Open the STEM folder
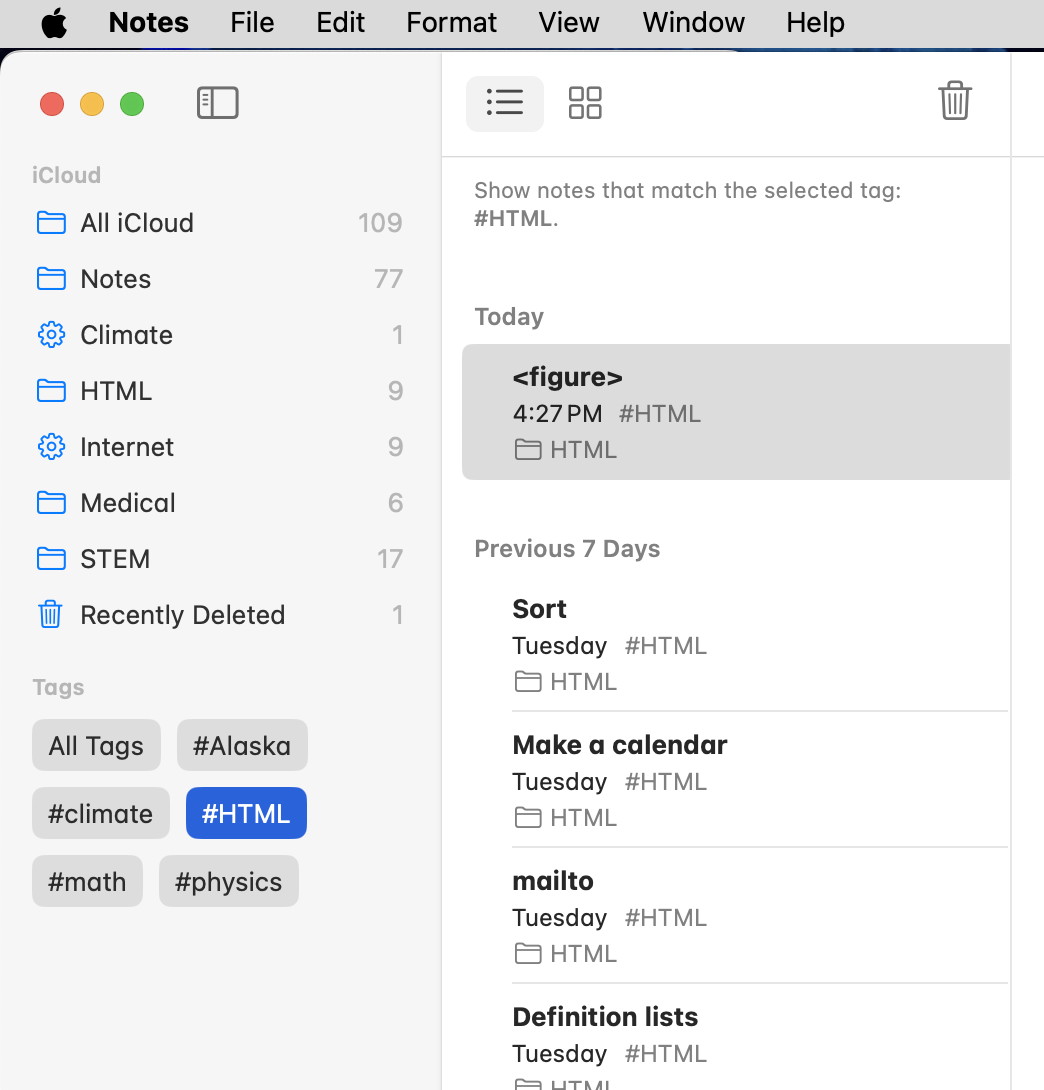Image resolution: width=1044 pixels, height=1090 pixels. click(x=220, y=559)
